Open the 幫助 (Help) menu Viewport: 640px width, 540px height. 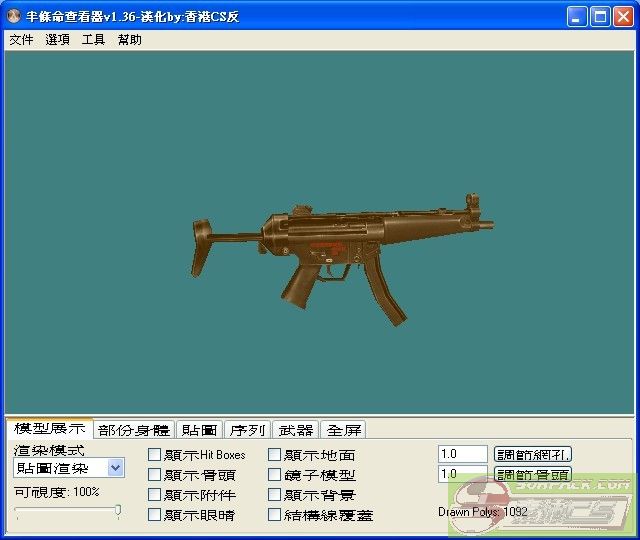[129, 40]
